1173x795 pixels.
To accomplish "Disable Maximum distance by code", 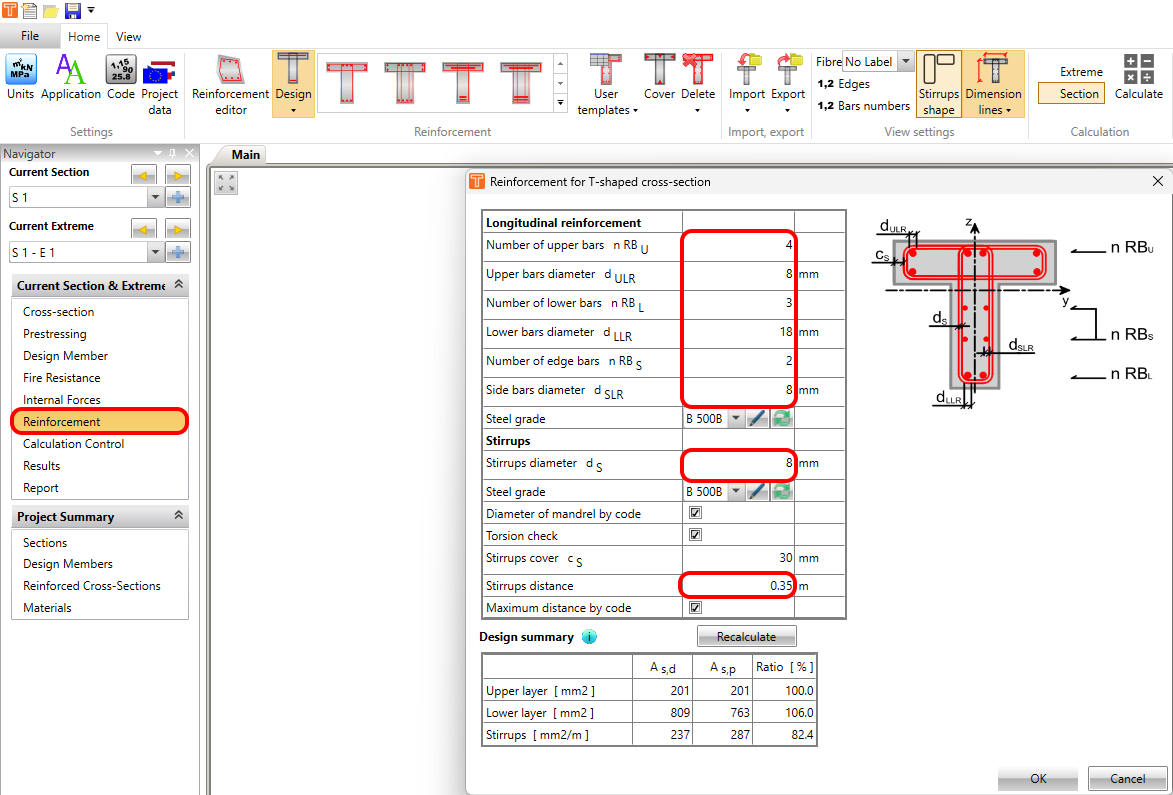I will tap(695, 608).
